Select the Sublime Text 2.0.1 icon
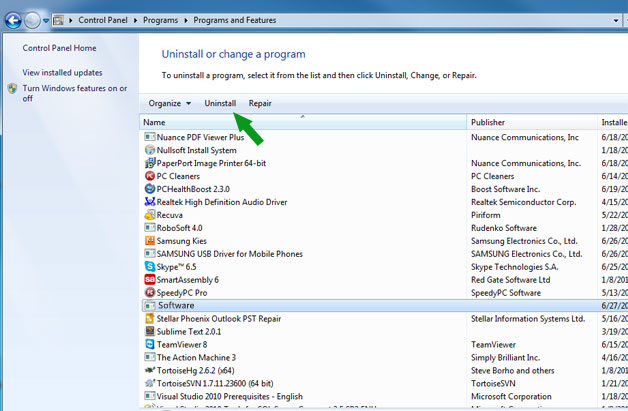Image resolution: width=628 pixels, height=411 pixels. click(150, 331)
